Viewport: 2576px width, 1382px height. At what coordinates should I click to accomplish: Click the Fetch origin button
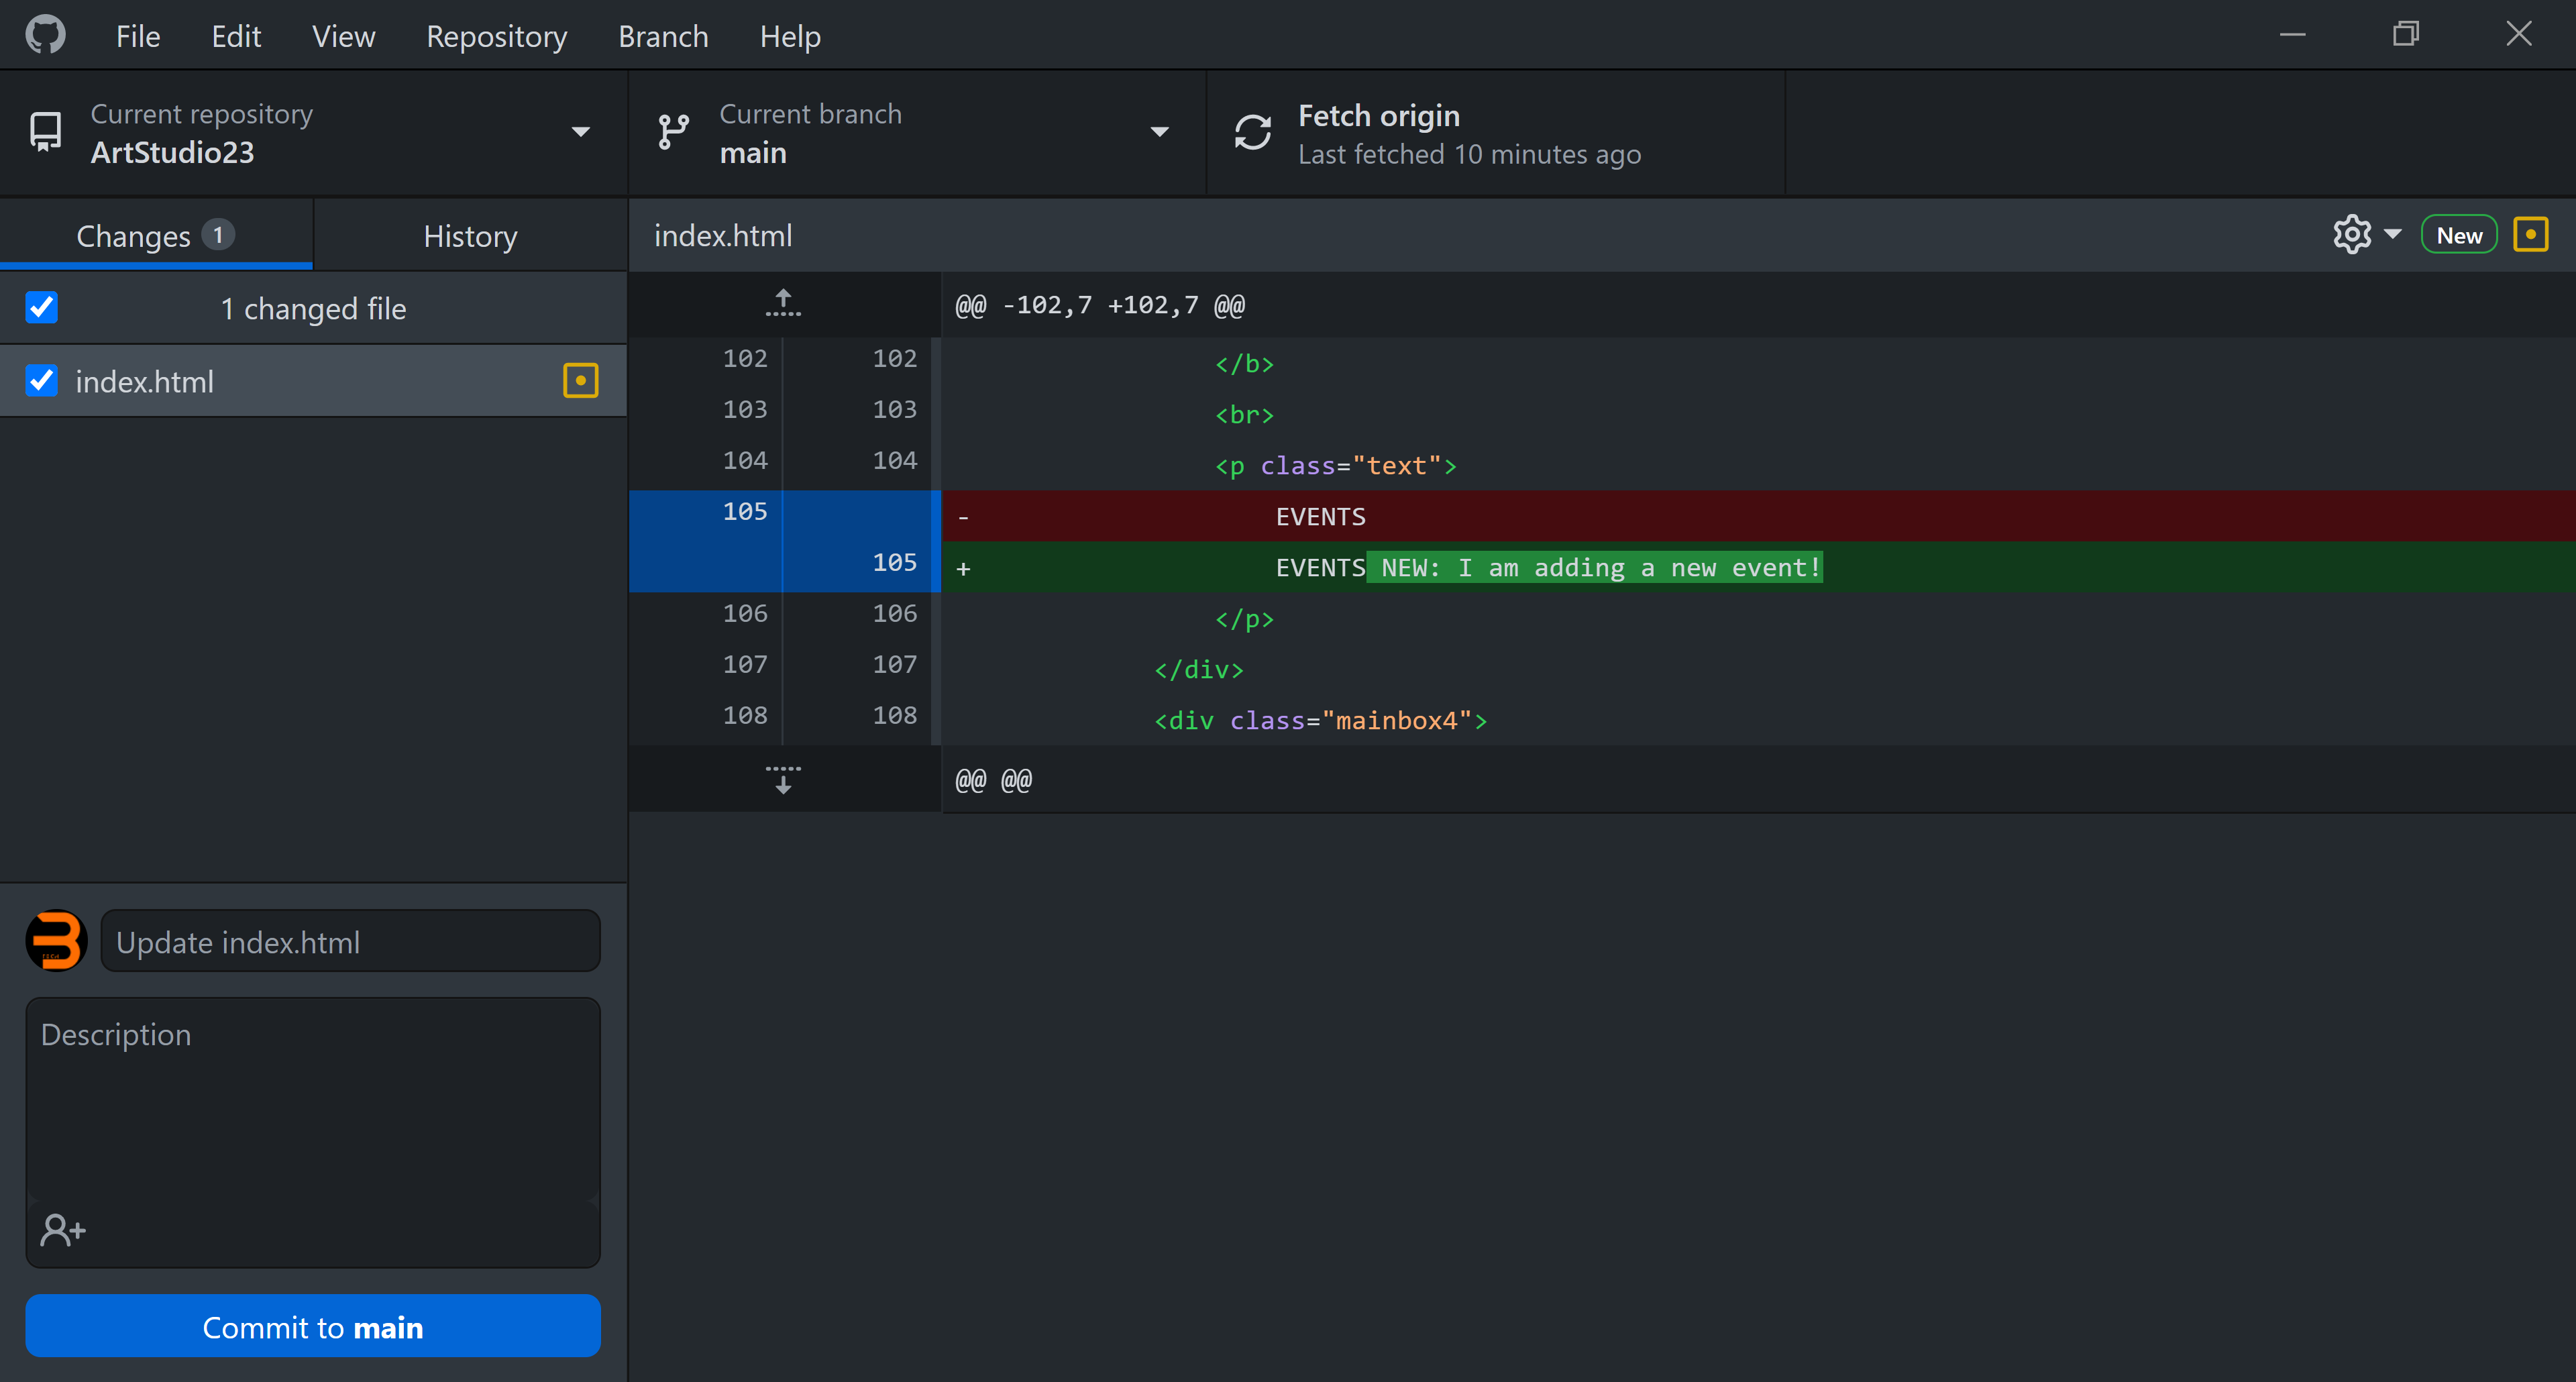1496,132
